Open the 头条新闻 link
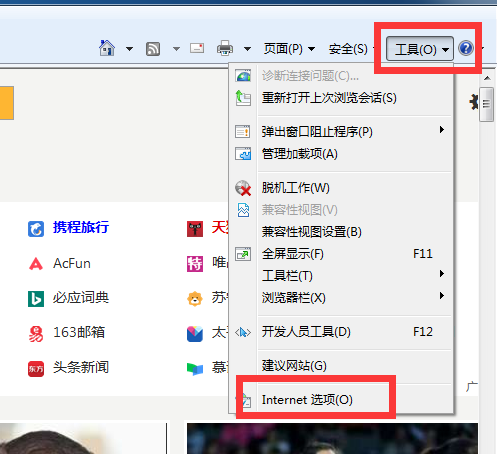Screen dimensions: 497x454 point(81,367)
